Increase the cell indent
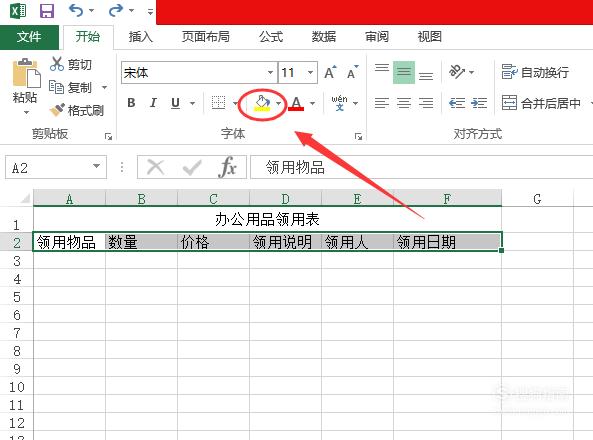The width and height of the screenshot is (593, 440). click(x=479, y=103)
